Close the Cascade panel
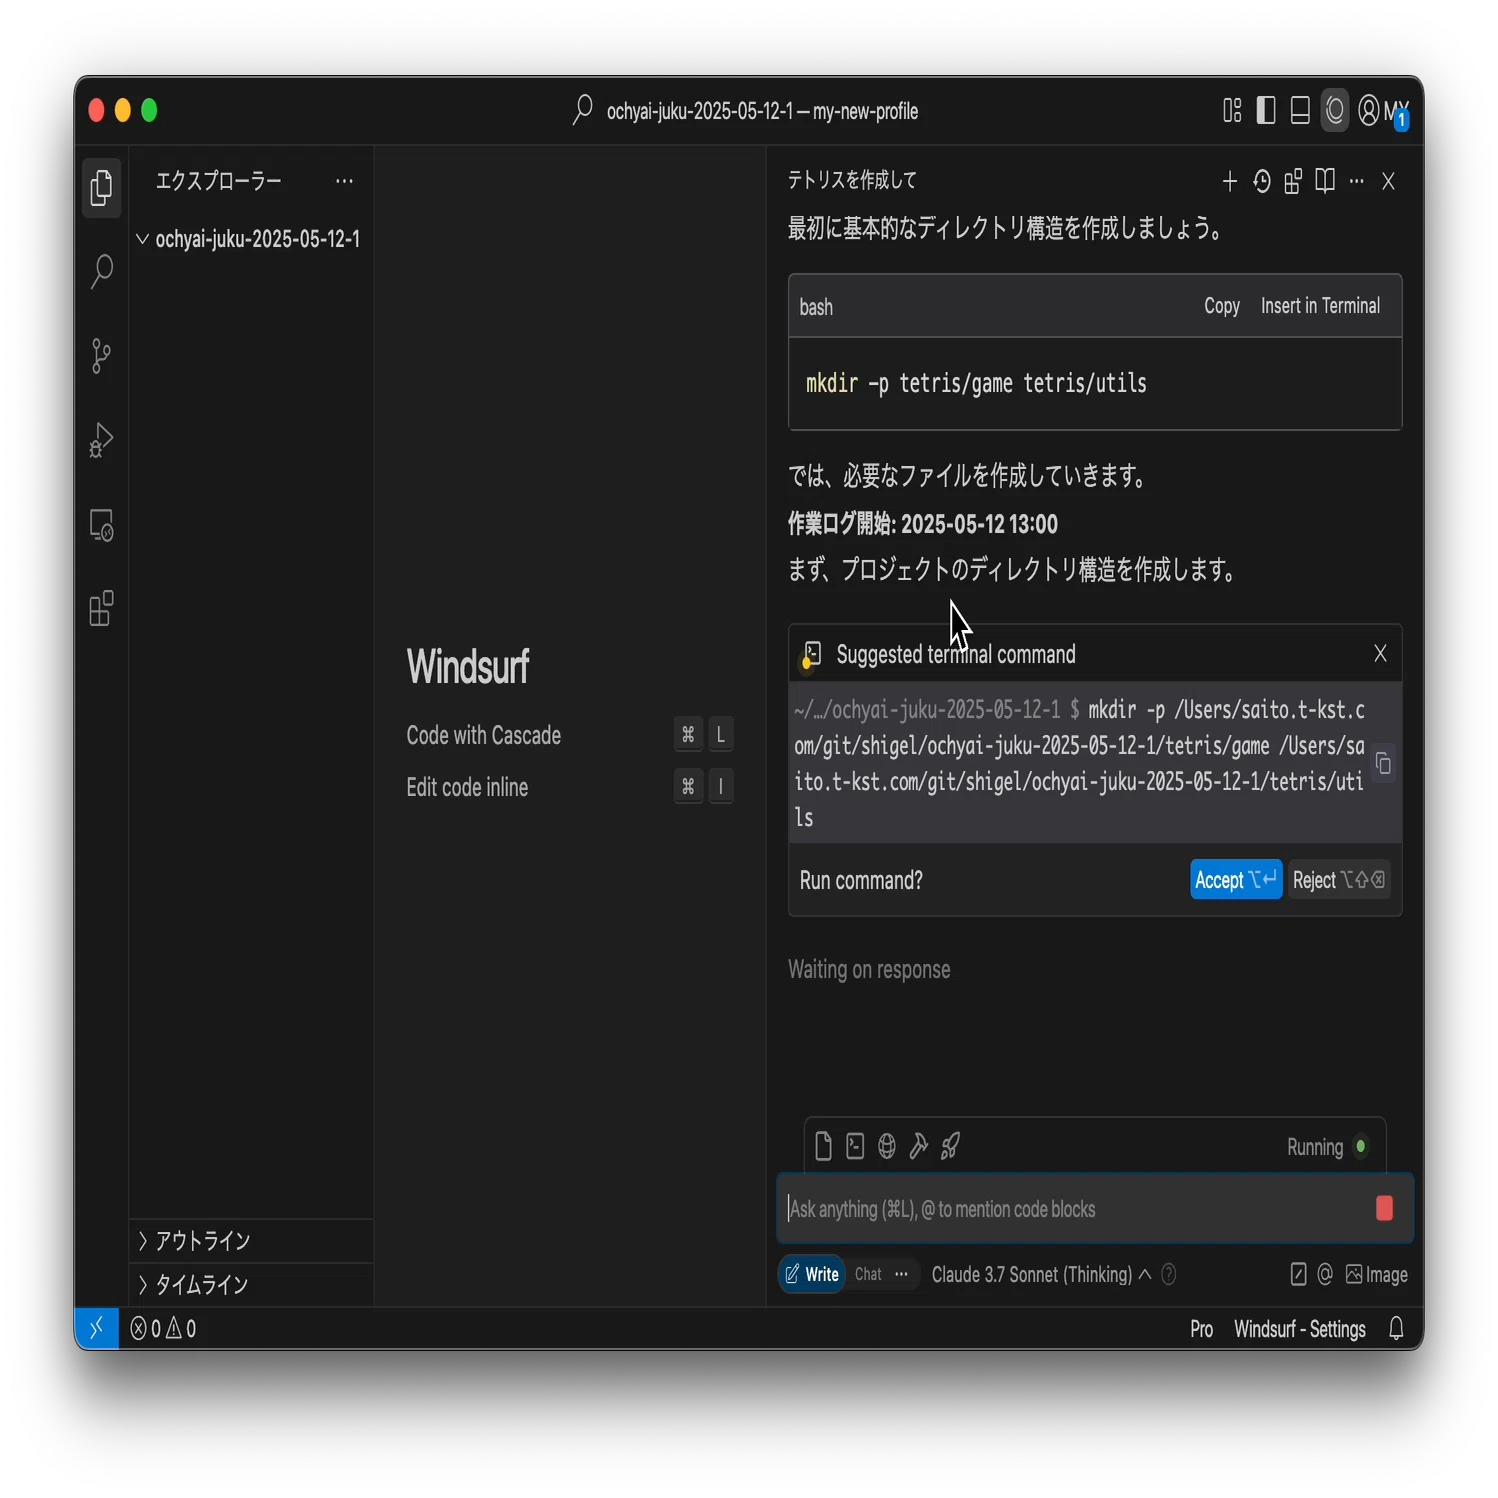The image size is (1498, 1498). click(x=1388, y=181)
